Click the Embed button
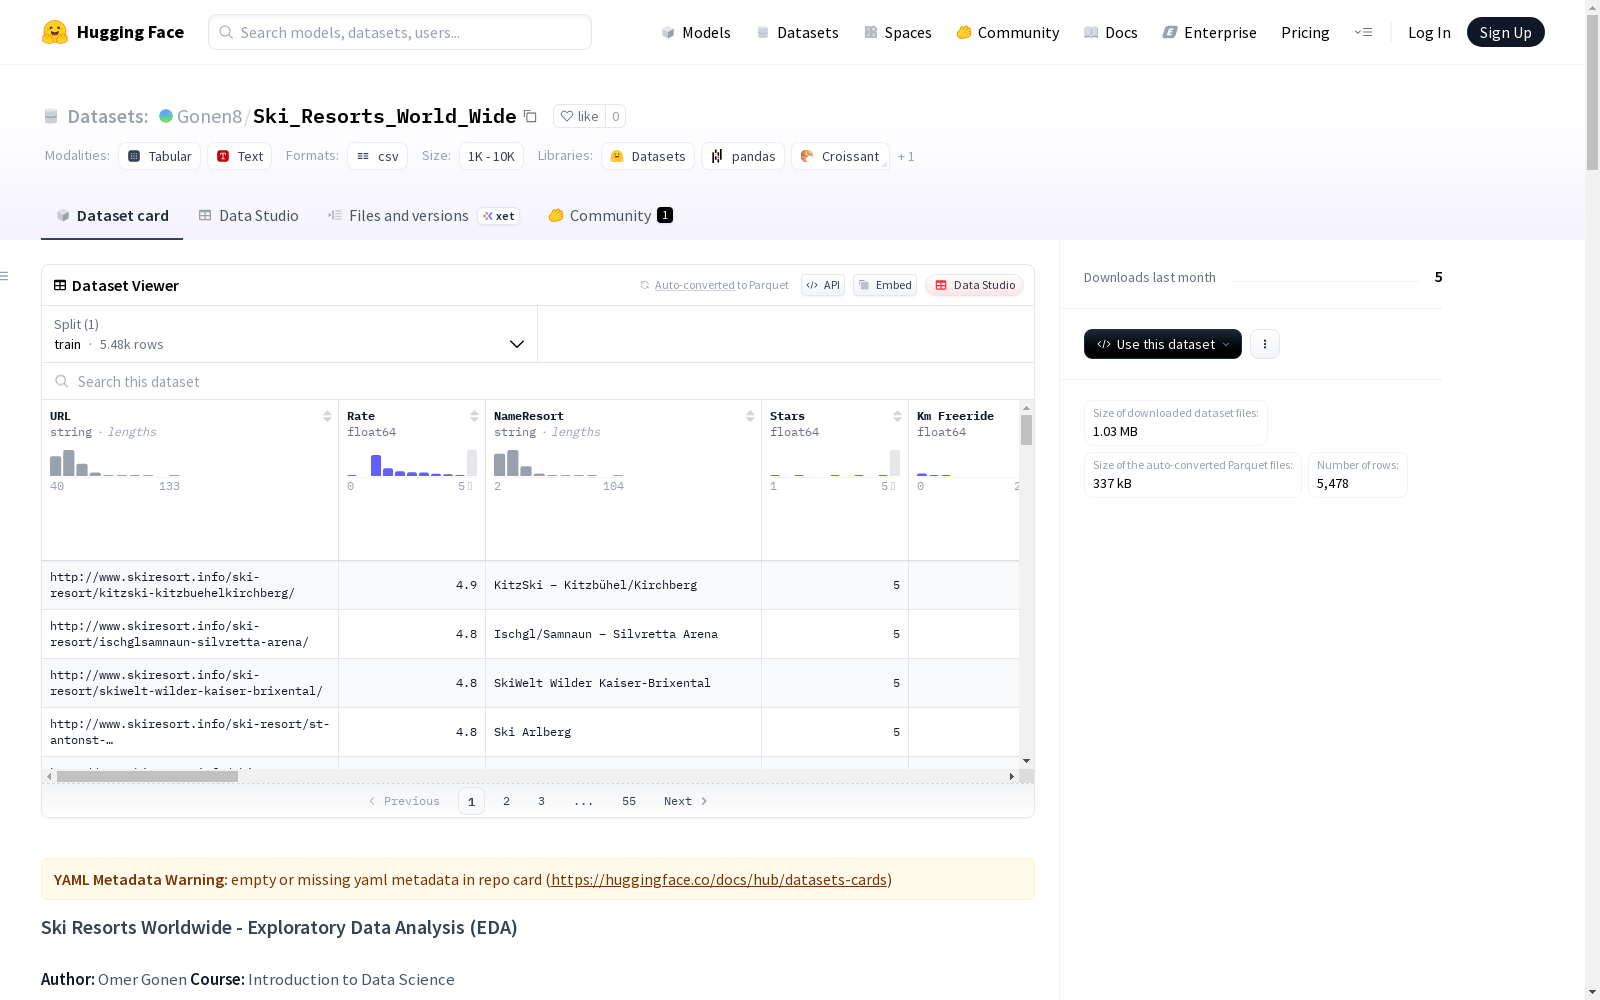Screen dimensions: 1600x1000 885,285
